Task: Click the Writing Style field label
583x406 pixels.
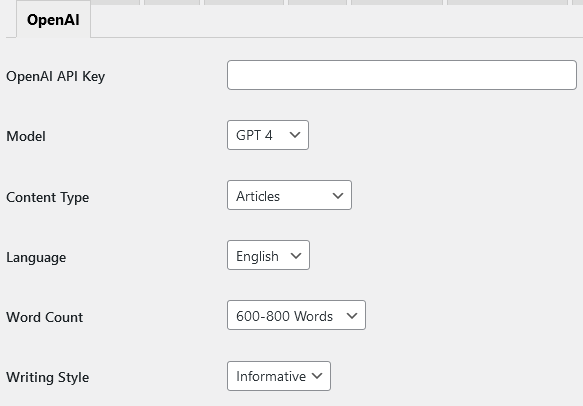Action: 48,377
